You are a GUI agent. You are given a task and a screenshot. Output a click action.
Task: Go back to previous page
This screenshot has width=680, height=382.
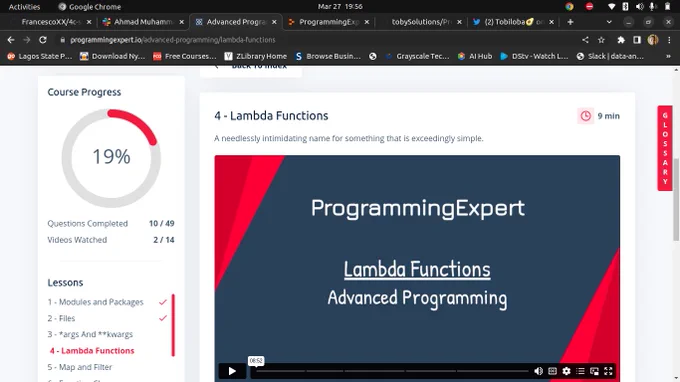tap(11, 40)
